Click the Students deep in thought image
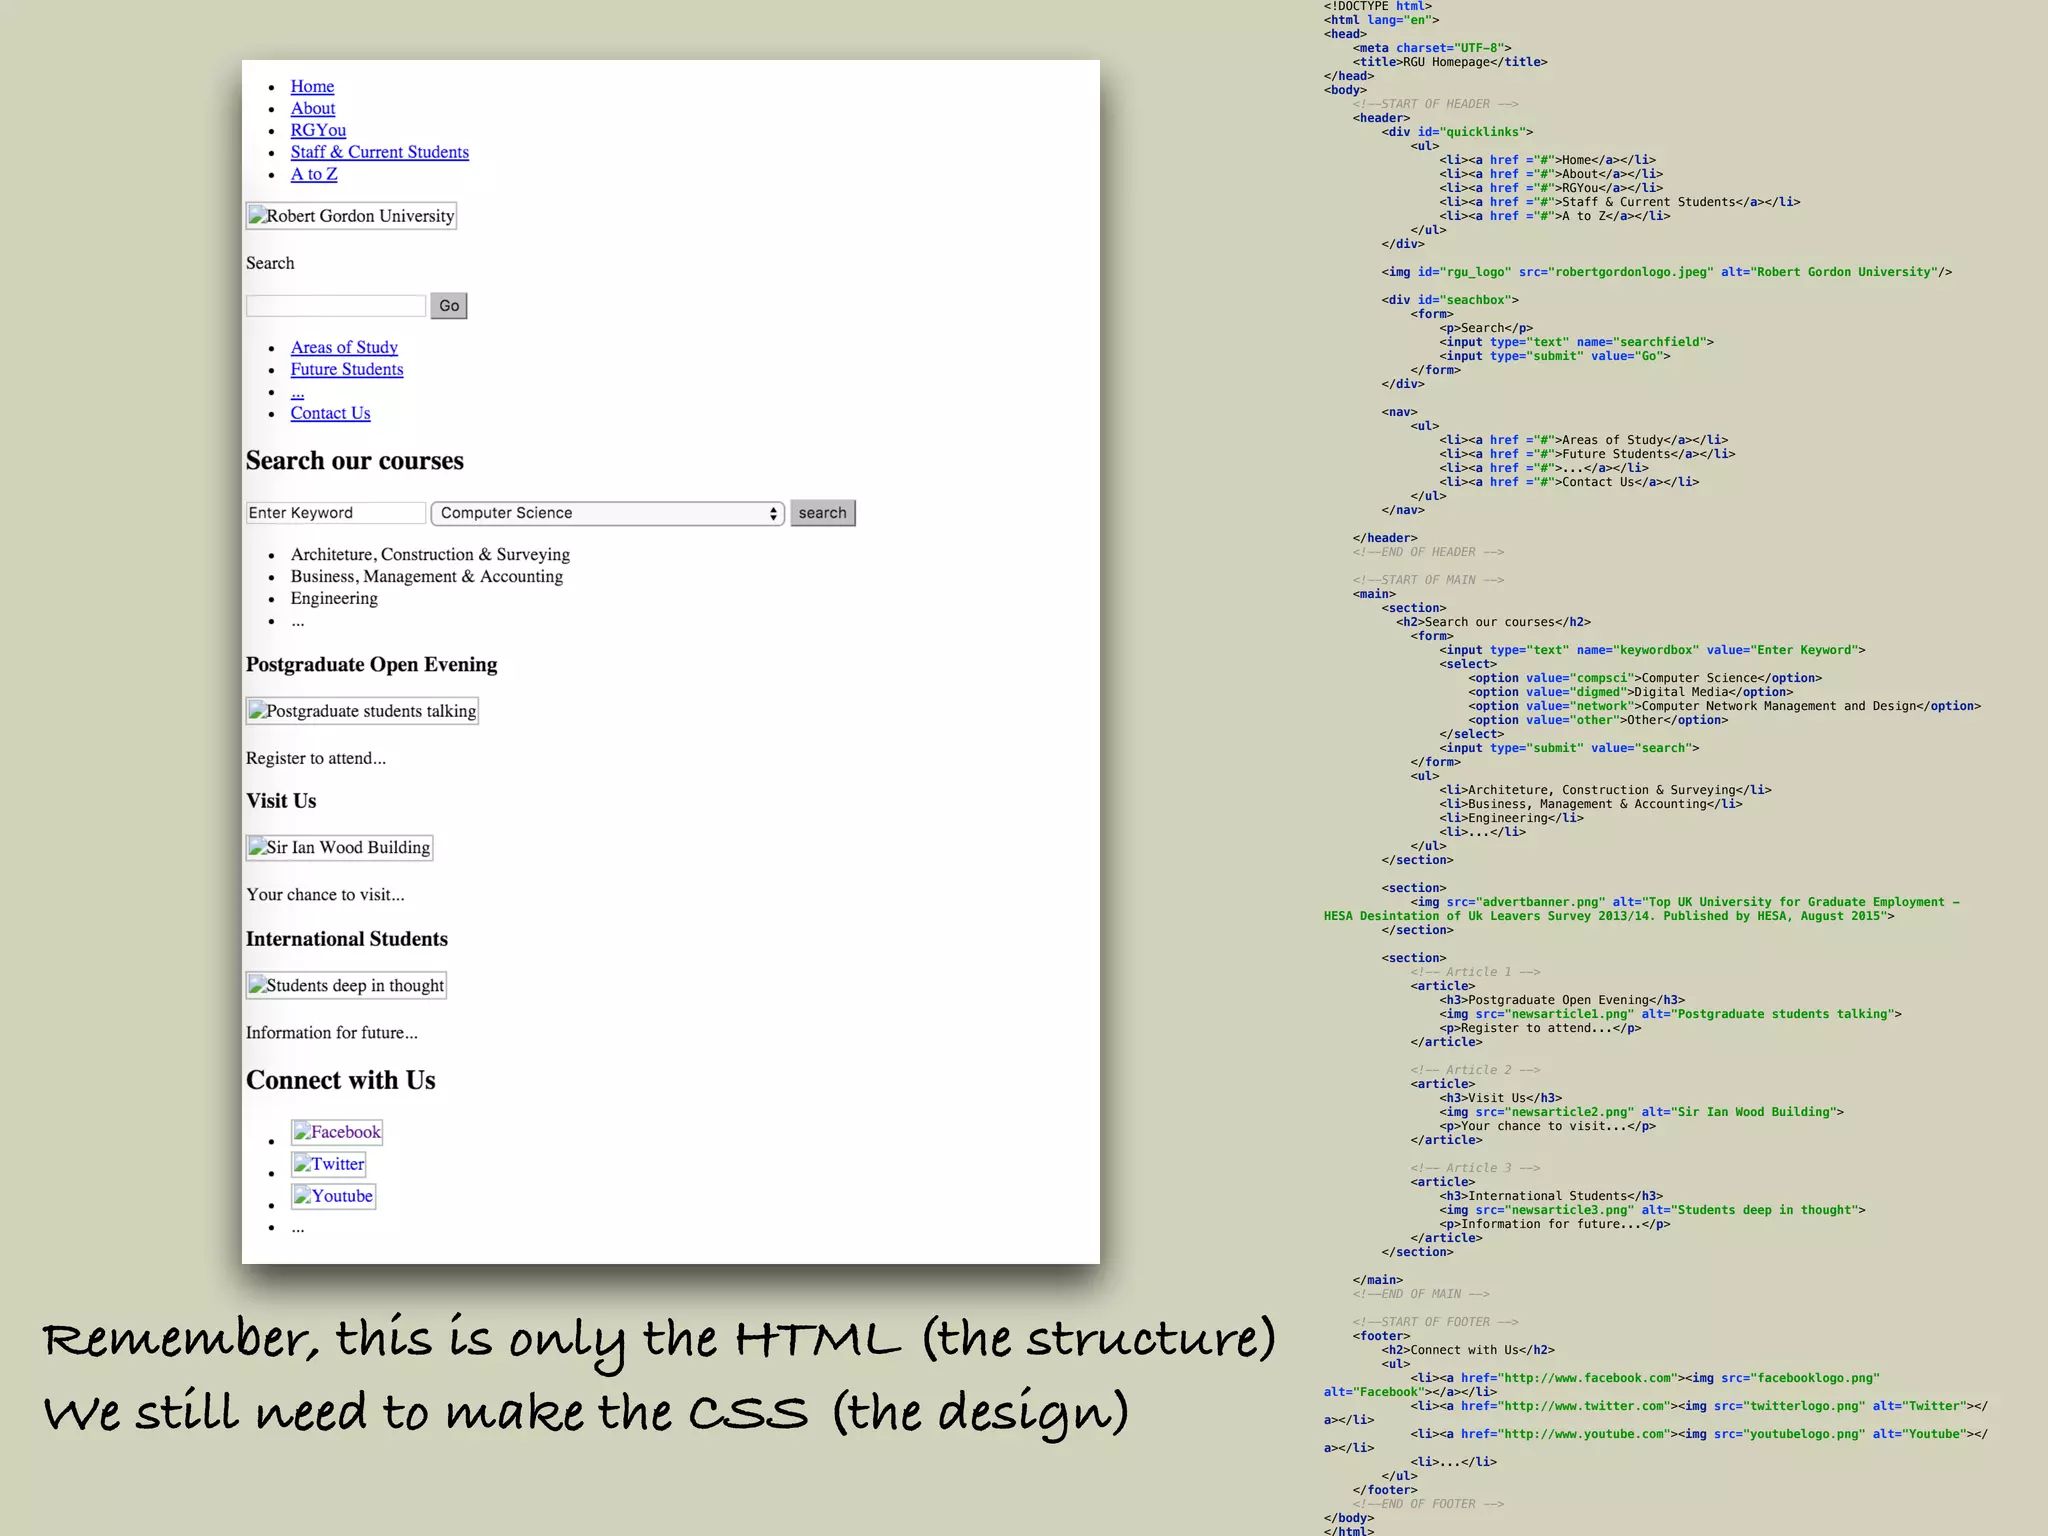The height and width of the screenshot is (1536, 2048). 346,986
